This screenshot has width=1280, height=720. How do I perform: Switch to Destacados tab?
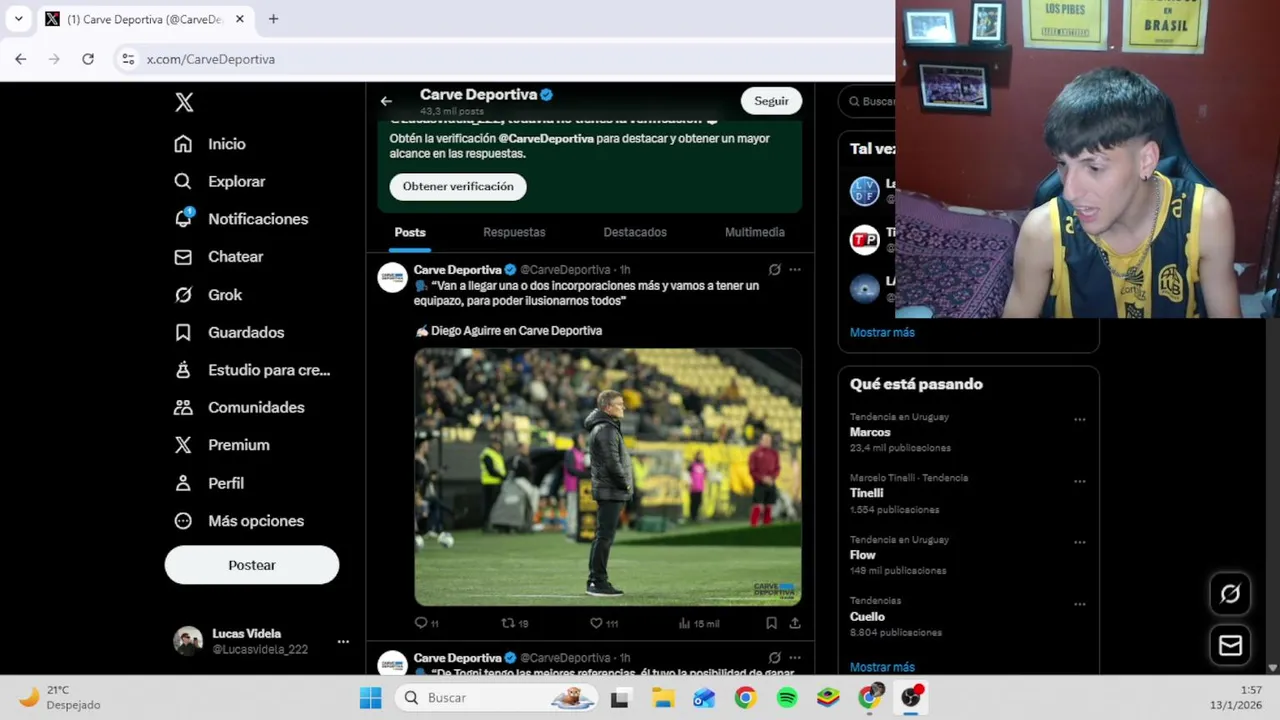[x=635, y=232]
